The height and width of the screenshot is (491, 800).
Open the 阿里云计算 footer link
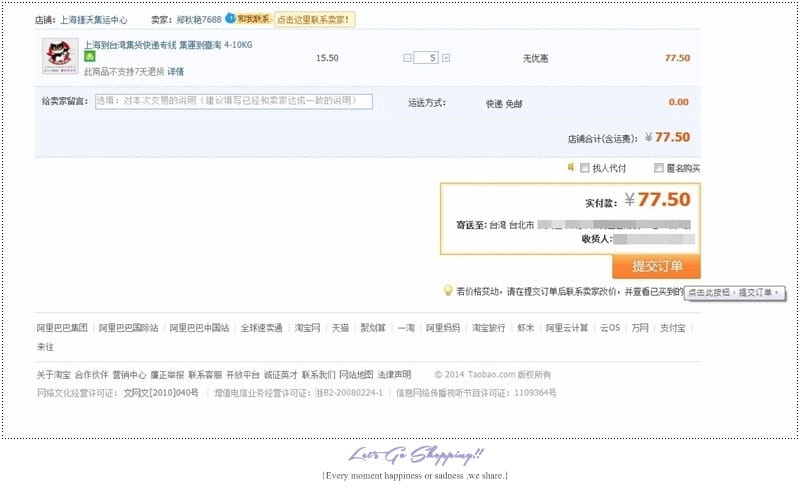(567, 328)
